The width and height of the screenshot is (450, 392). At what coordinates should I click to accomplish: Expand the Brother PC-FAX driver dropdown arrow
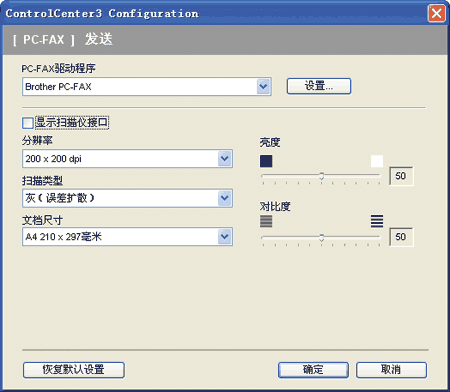(264, 87)
